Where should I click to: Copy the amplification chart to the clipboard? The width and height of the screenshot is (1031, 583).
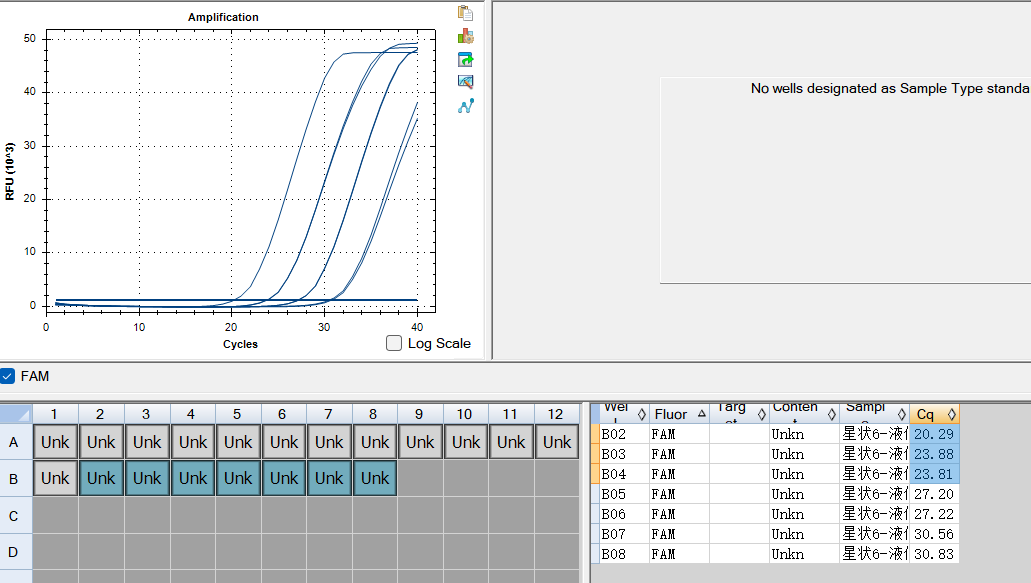click(x=466, y=13)
